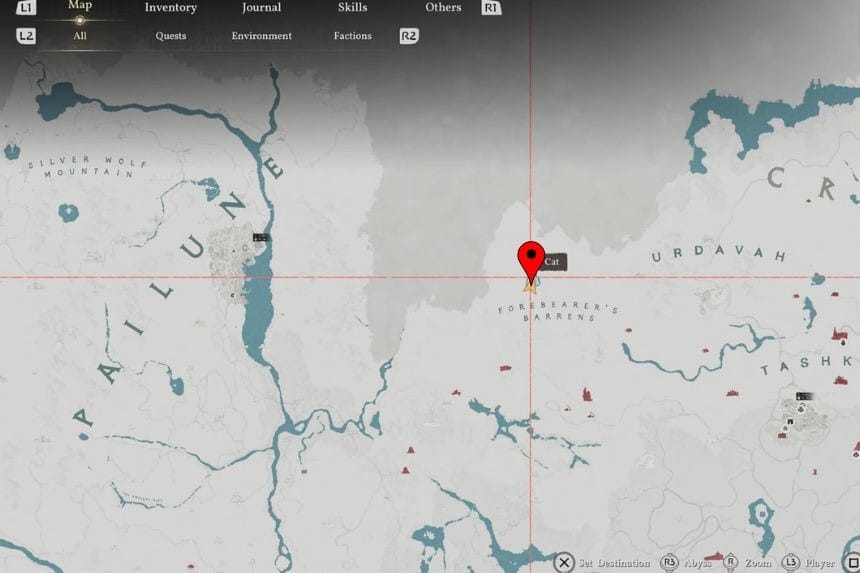This screenshot has height=573, width=860.
Task: Open the Inventory tab
Action: pyautogui.click(x=170, y=8)
